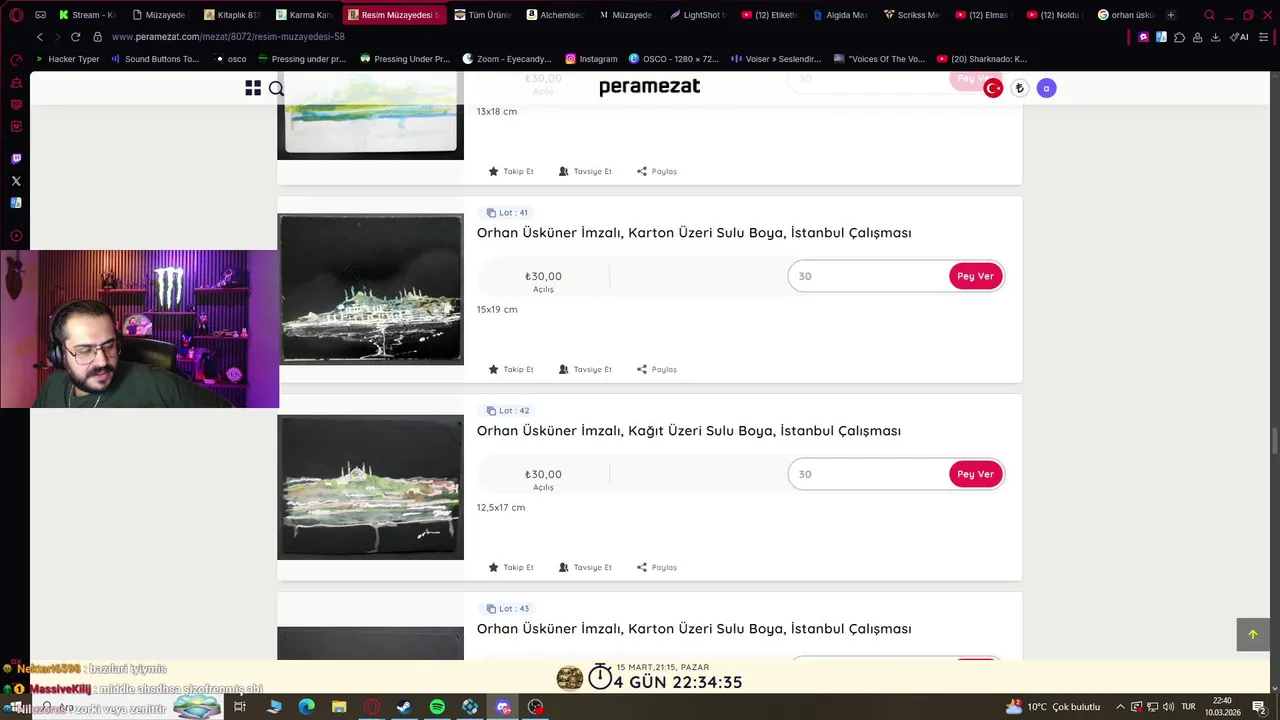
Task: Open Spotify from the taskbar
Action: (x=437, y=707)
